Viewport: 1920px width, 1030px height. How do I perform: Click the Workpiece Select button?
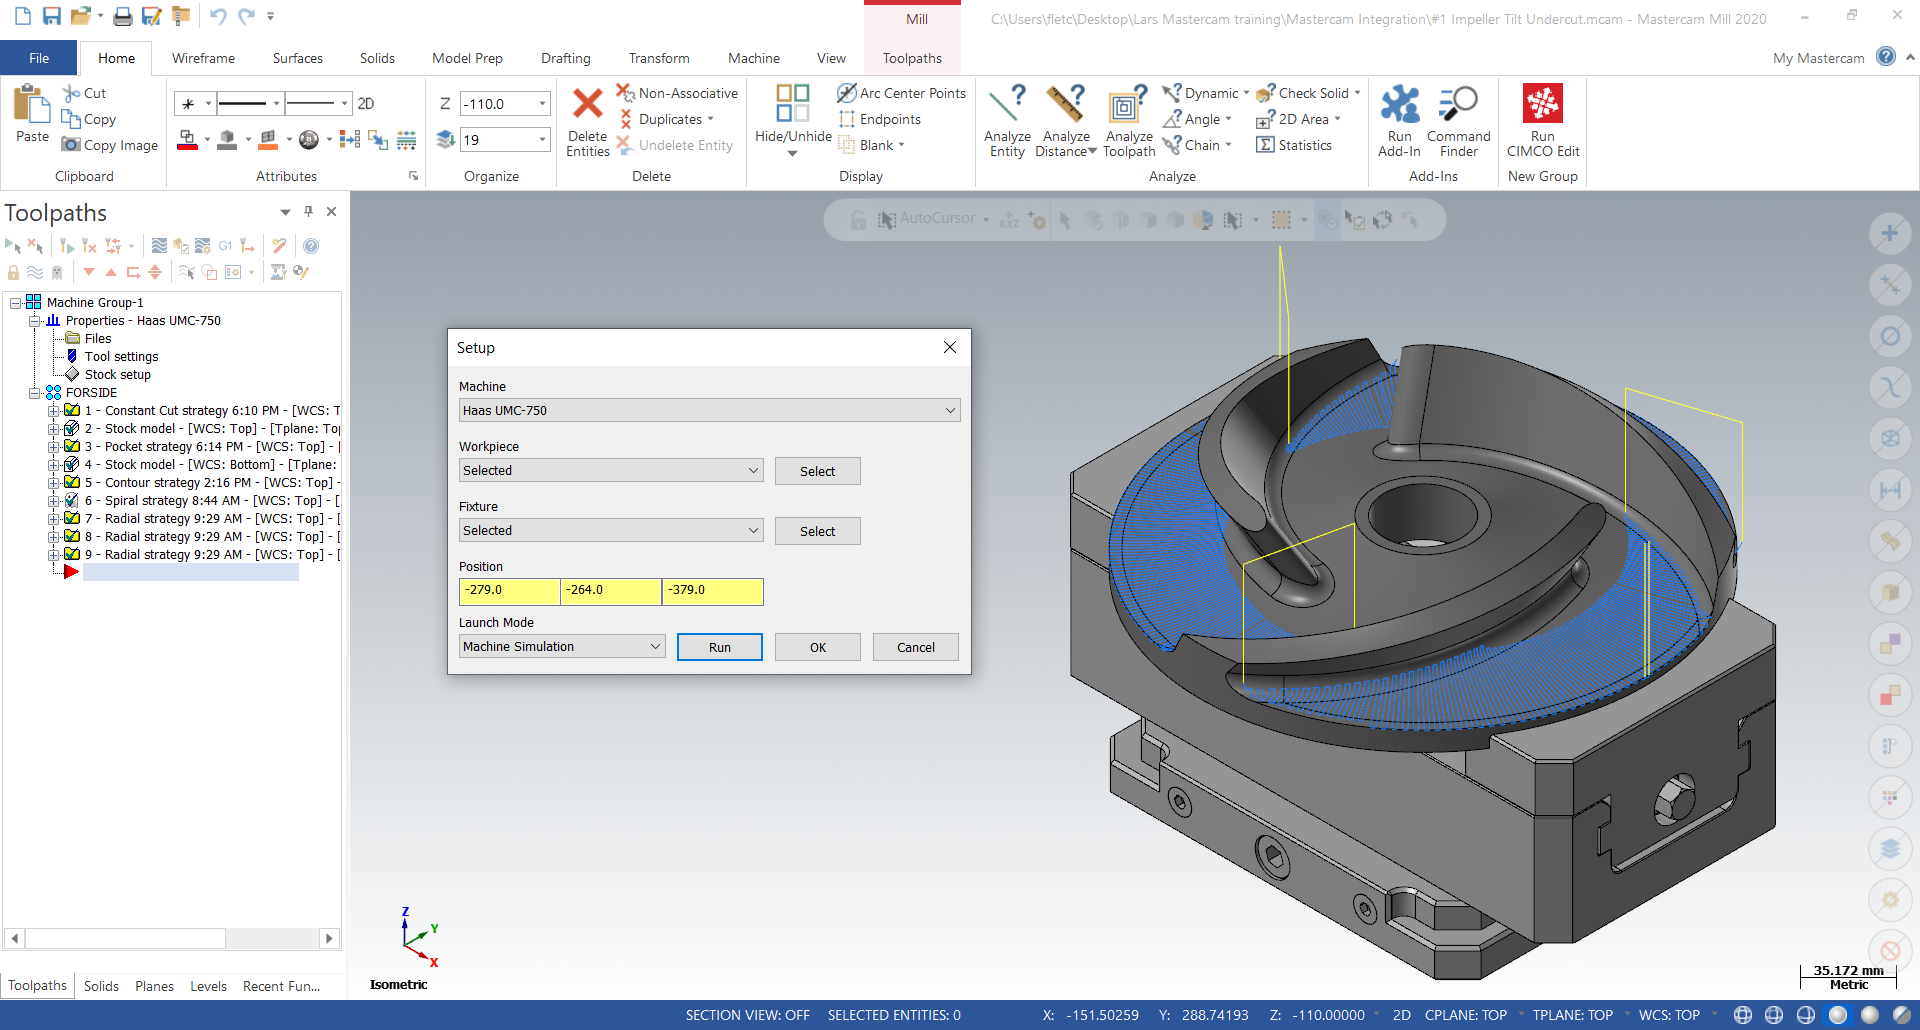817,471
